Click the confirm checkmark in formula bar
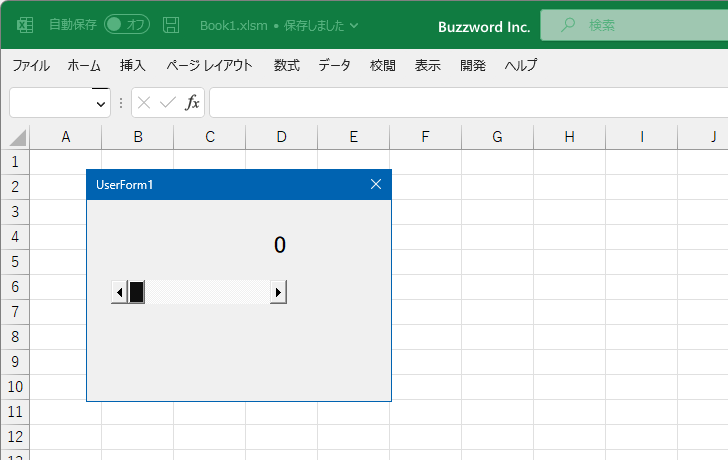Screen dimensions: 728x460 [x=168, y=102]
